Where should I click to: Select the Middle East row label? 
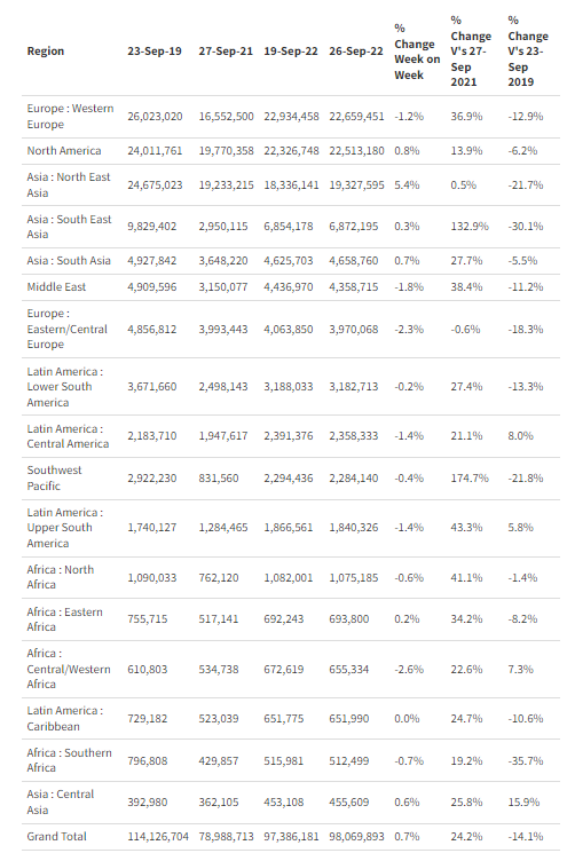[56, 286]
